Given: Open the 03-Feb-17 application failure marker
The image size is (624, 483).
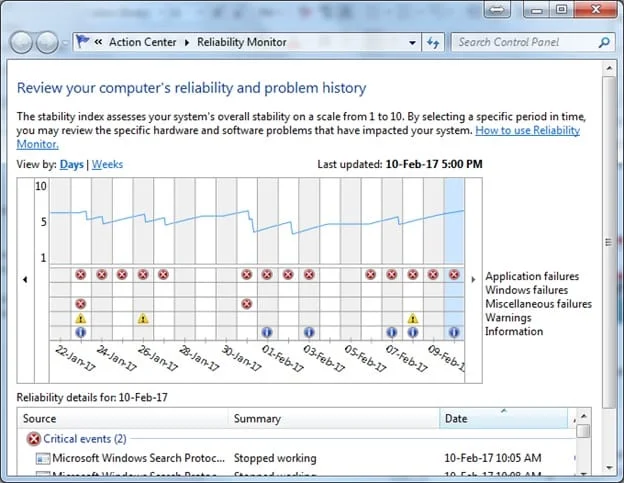Looking at the screenshot, I should click(309, 275).
